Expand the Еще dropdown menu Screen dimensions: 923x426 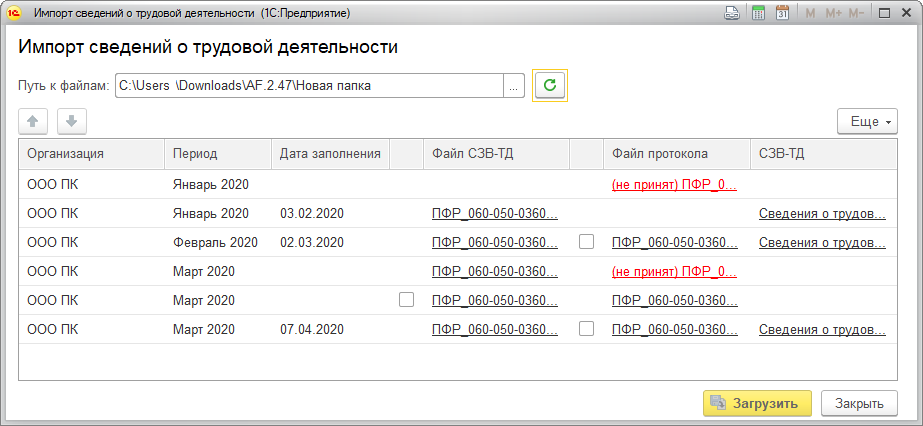point(863,121)
